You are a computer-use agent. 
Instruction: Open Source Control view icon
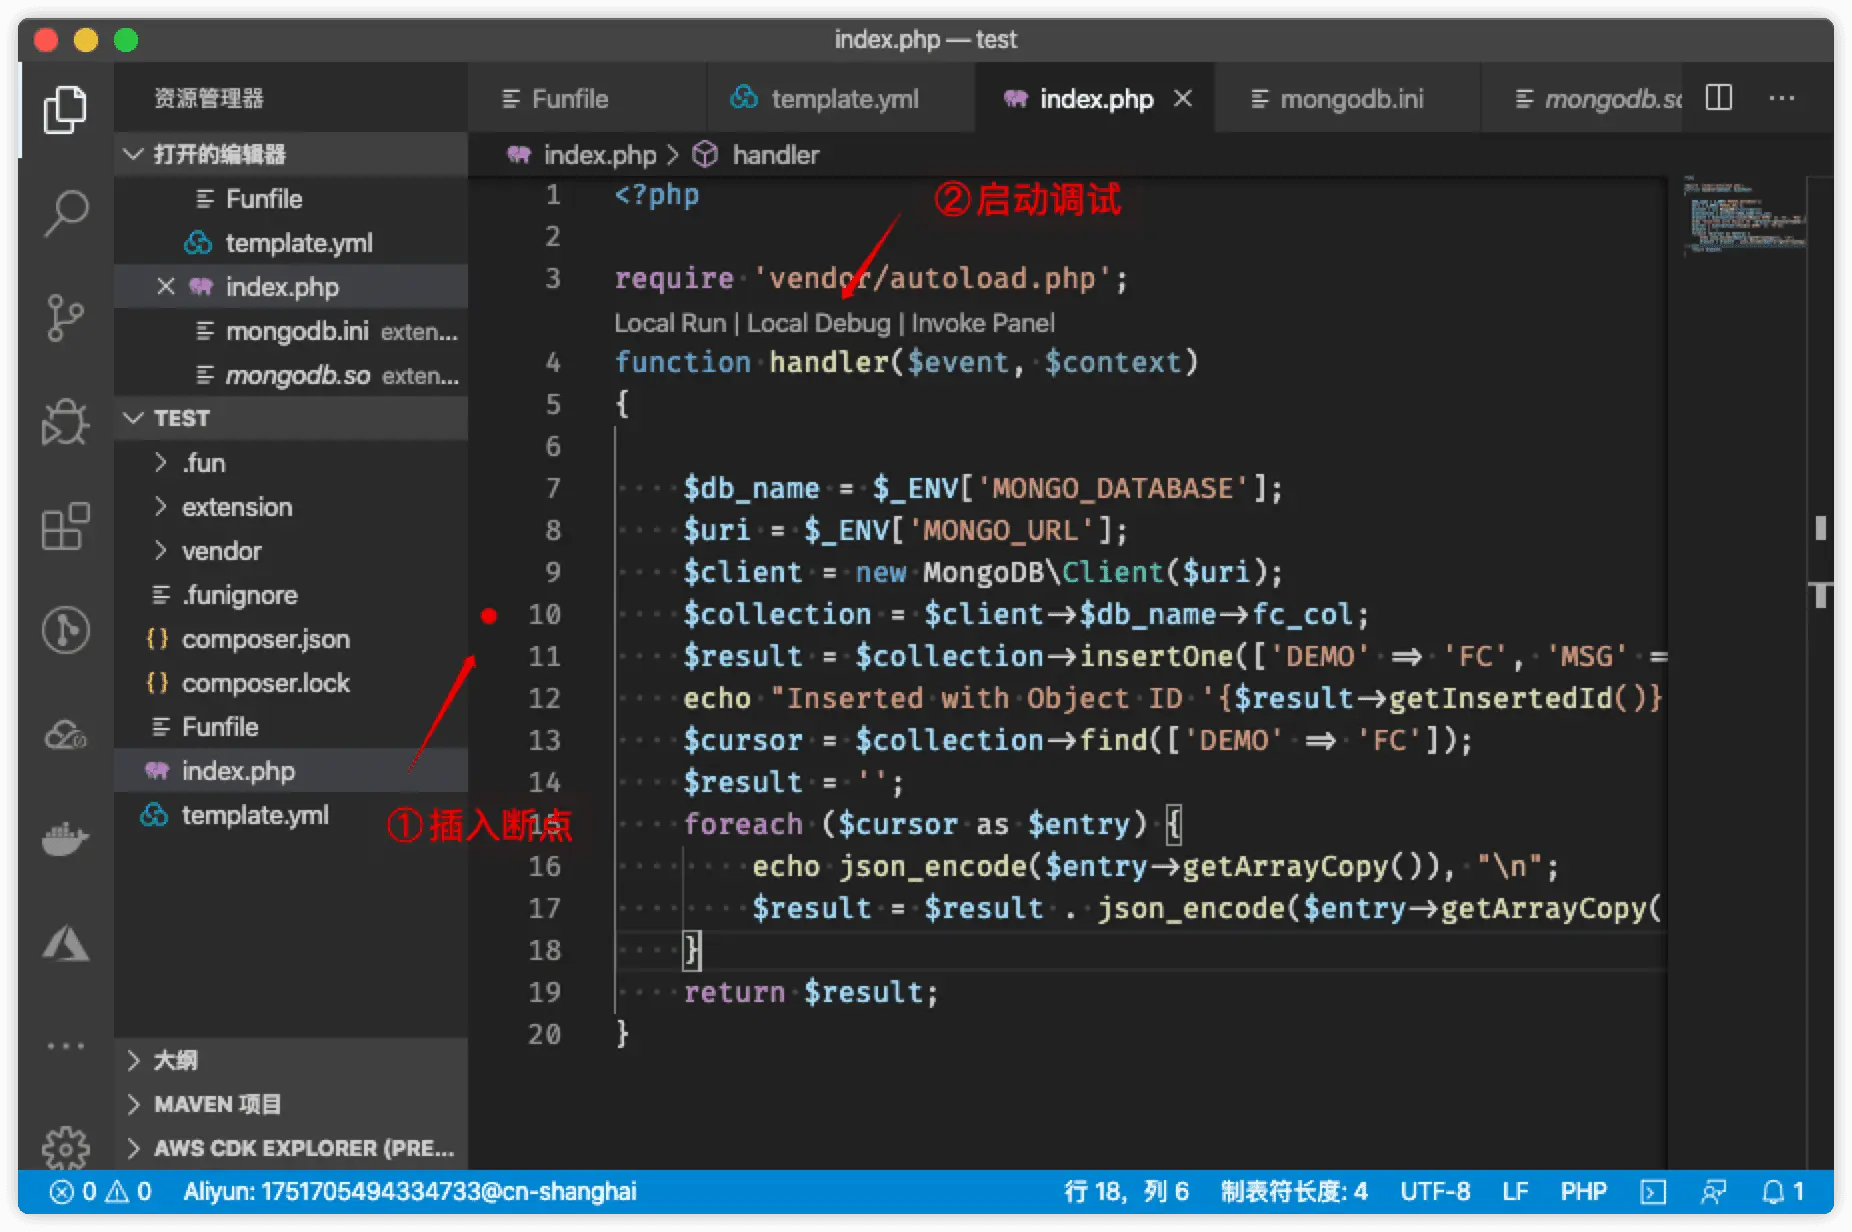66,318
